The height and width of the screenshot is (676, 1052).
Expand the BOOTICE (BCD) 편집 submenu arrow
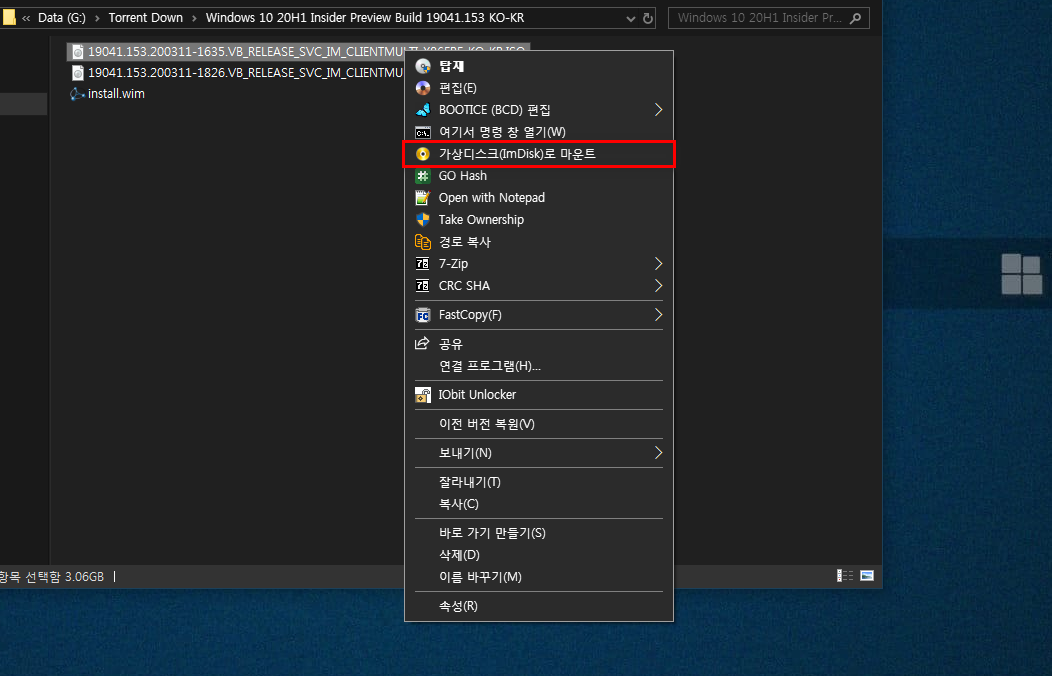coord(658,110)
